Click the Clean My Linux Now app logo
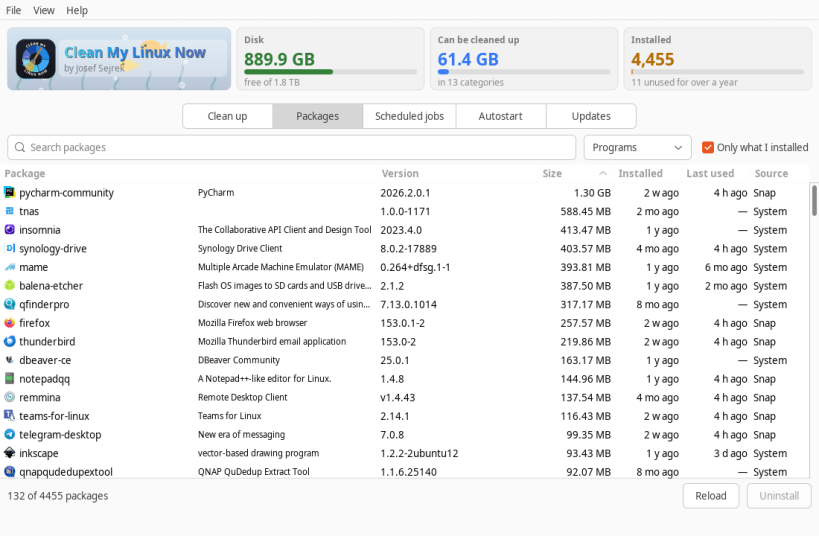 [x=36, y=59]
